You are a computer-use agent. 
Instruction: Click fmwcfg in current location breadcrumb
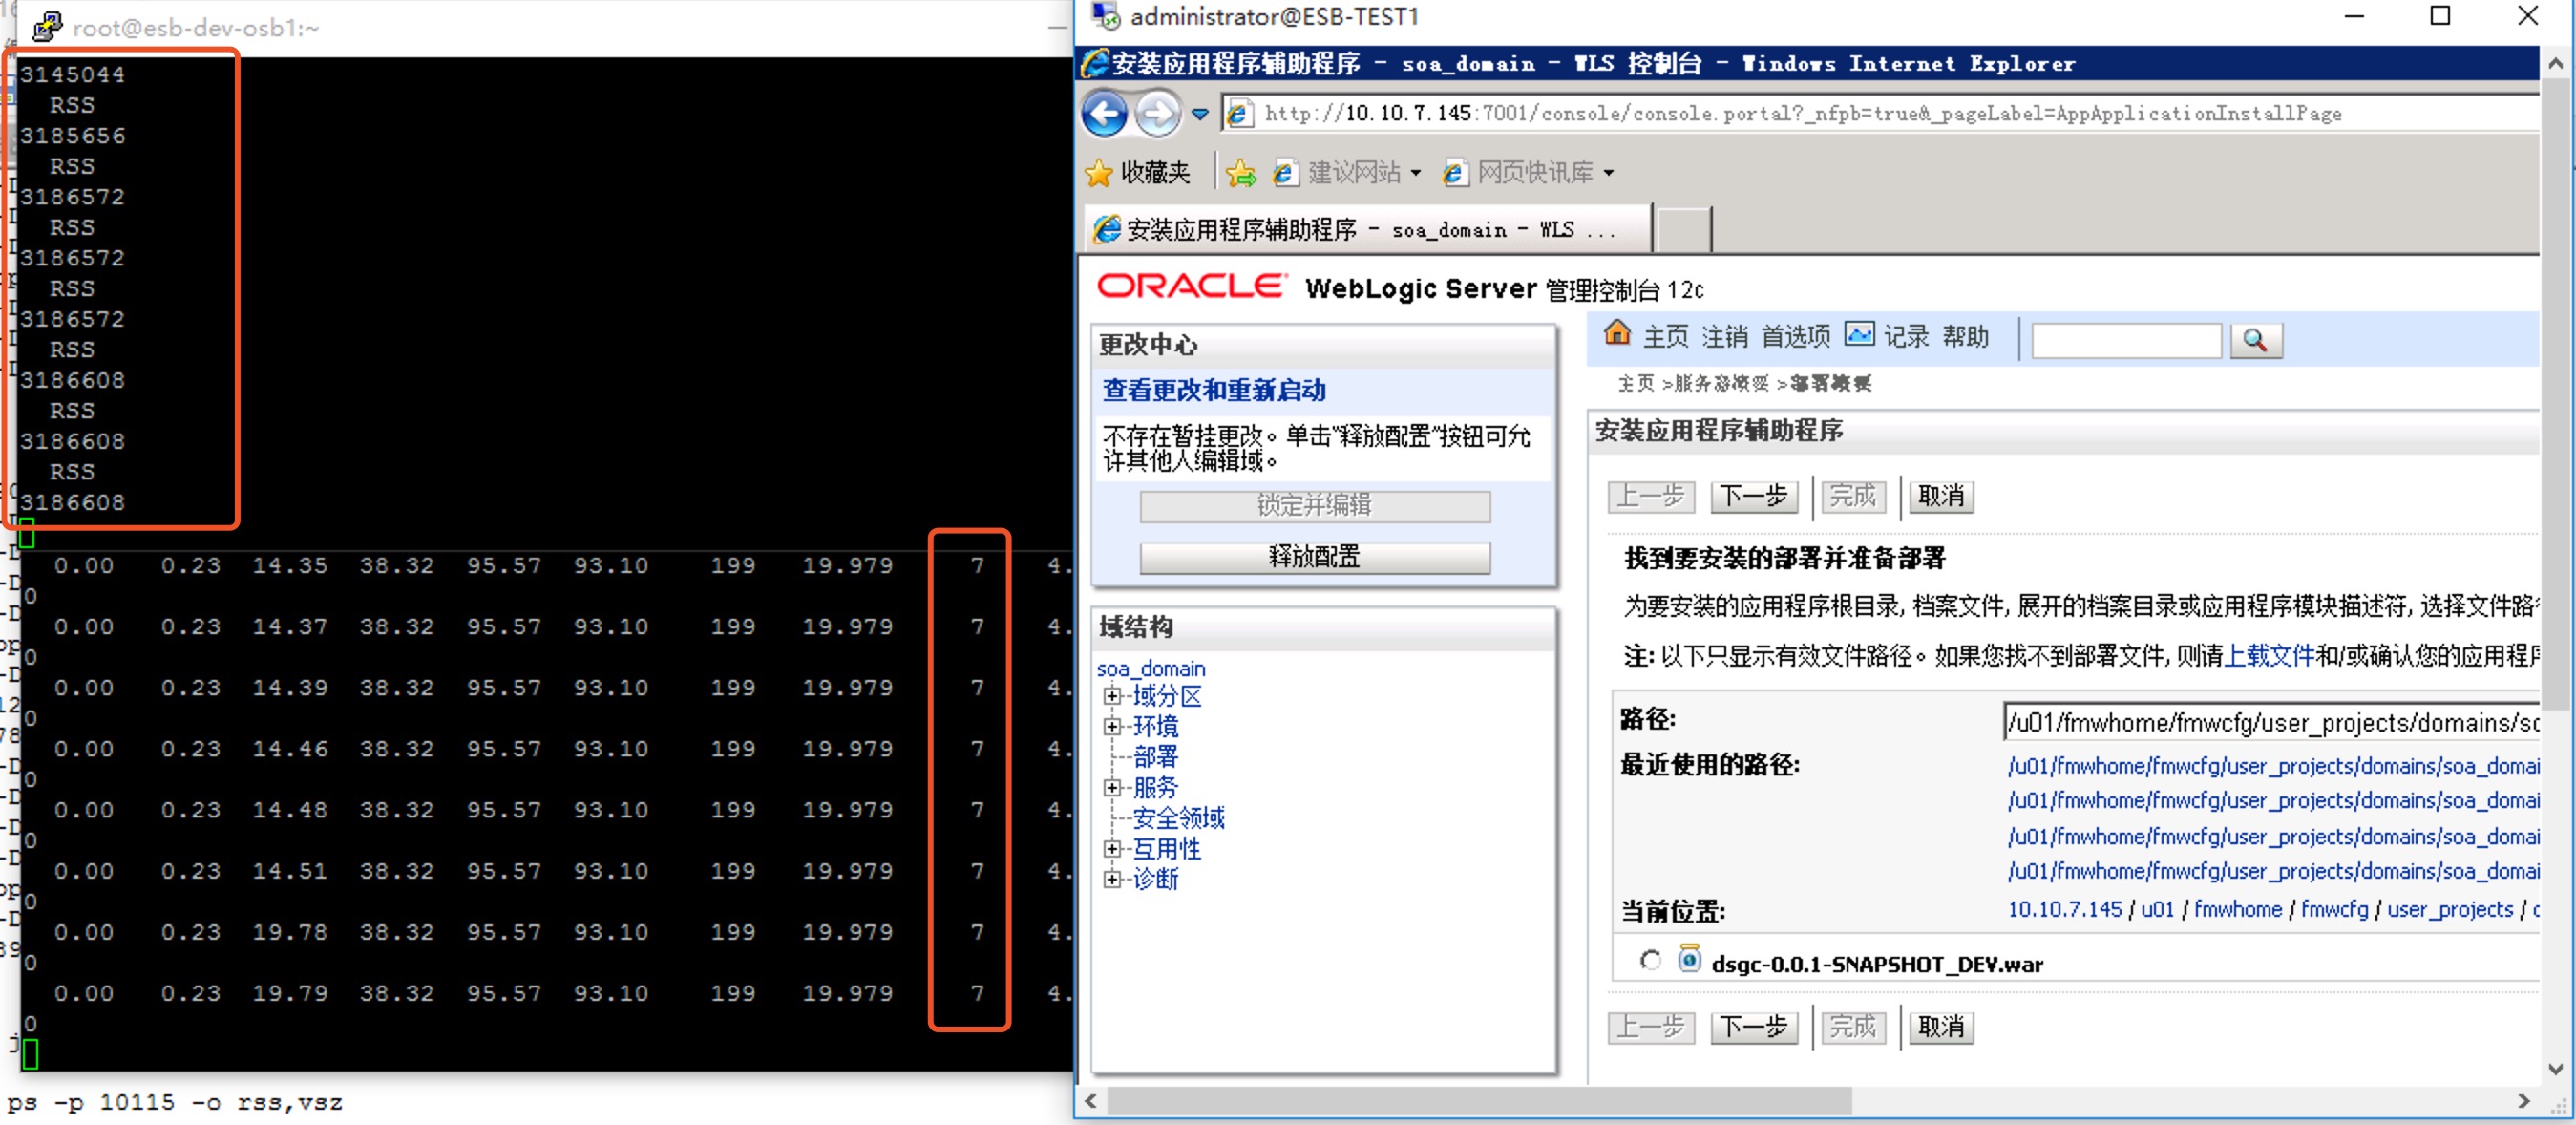click(2334, 910)
